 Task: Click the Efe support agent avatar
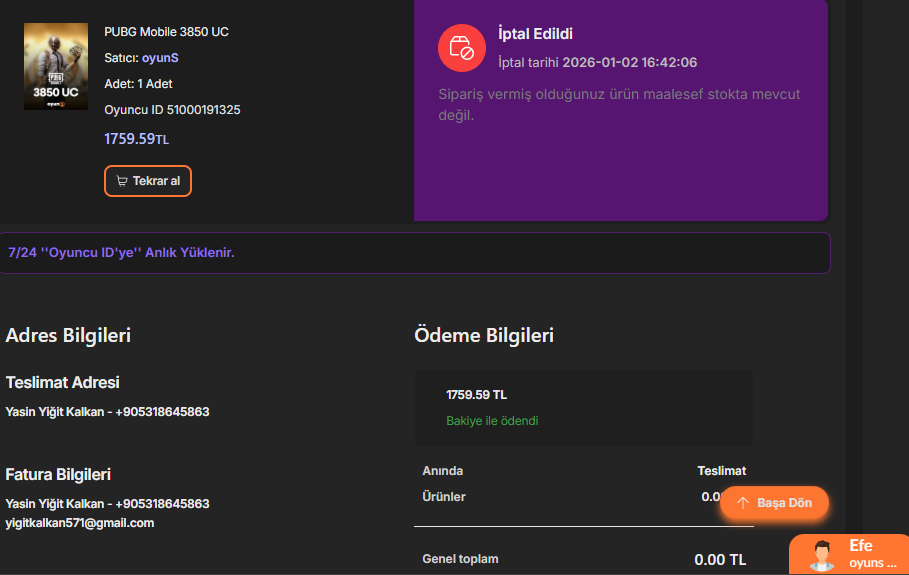point(821,555)
